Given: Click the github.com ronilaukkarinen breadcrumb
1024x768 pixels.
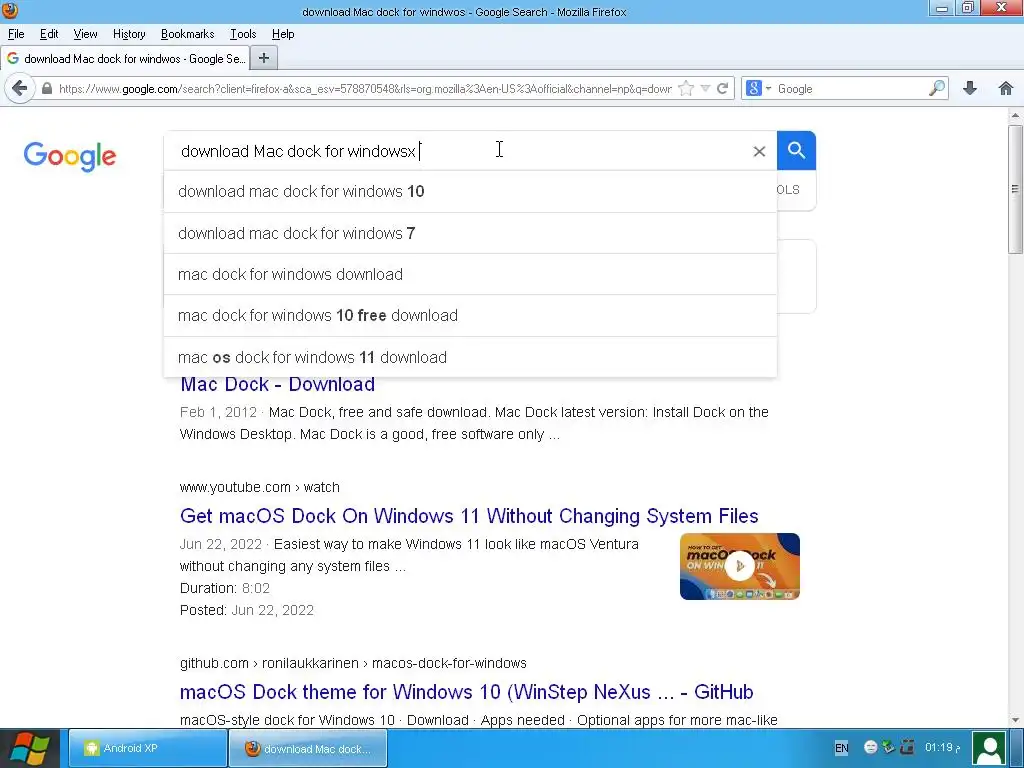Looking at the screenshot, I should pos(353,663).
